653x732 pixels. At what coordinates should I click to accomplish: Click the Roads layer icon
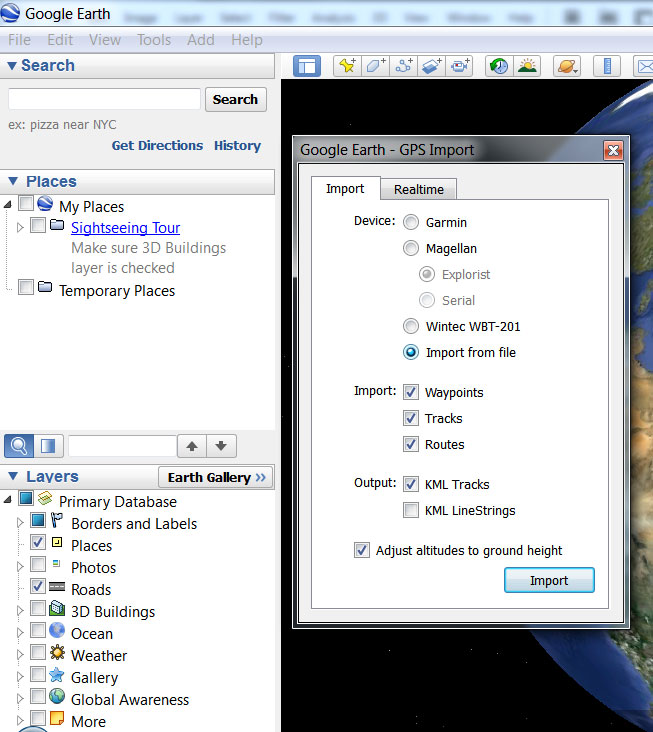pyautogui.click(x=57, y=586)
